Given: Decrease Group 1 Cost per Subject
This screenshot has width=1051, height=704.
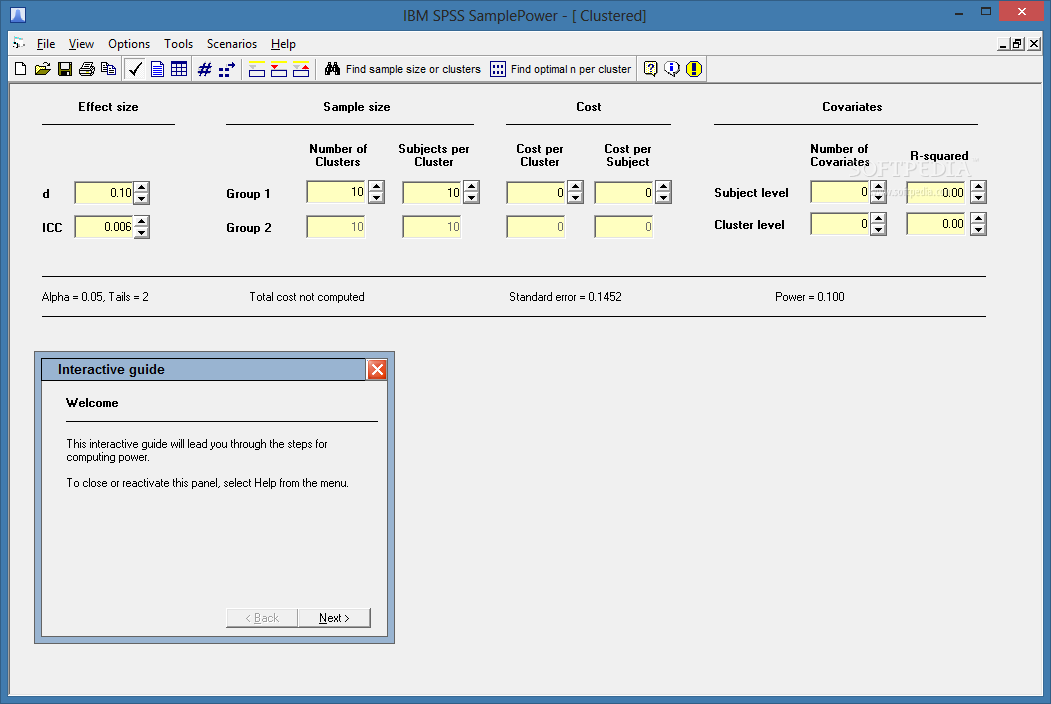Looking at the screenshot, I should tap(663, 198).
